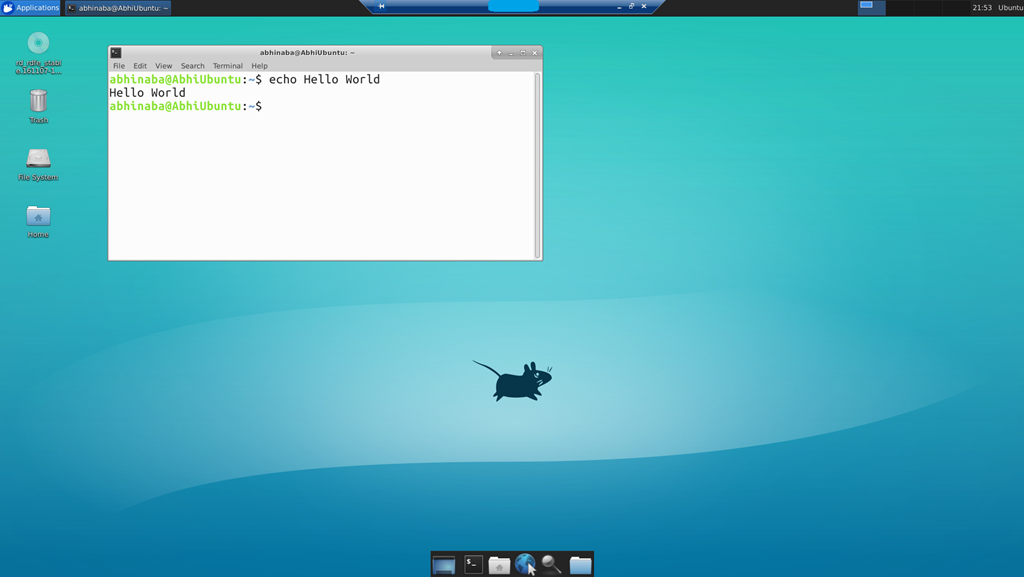Click Show Desktop icon in the dock
Viewport: 1024px width, 577px height.
443,565
